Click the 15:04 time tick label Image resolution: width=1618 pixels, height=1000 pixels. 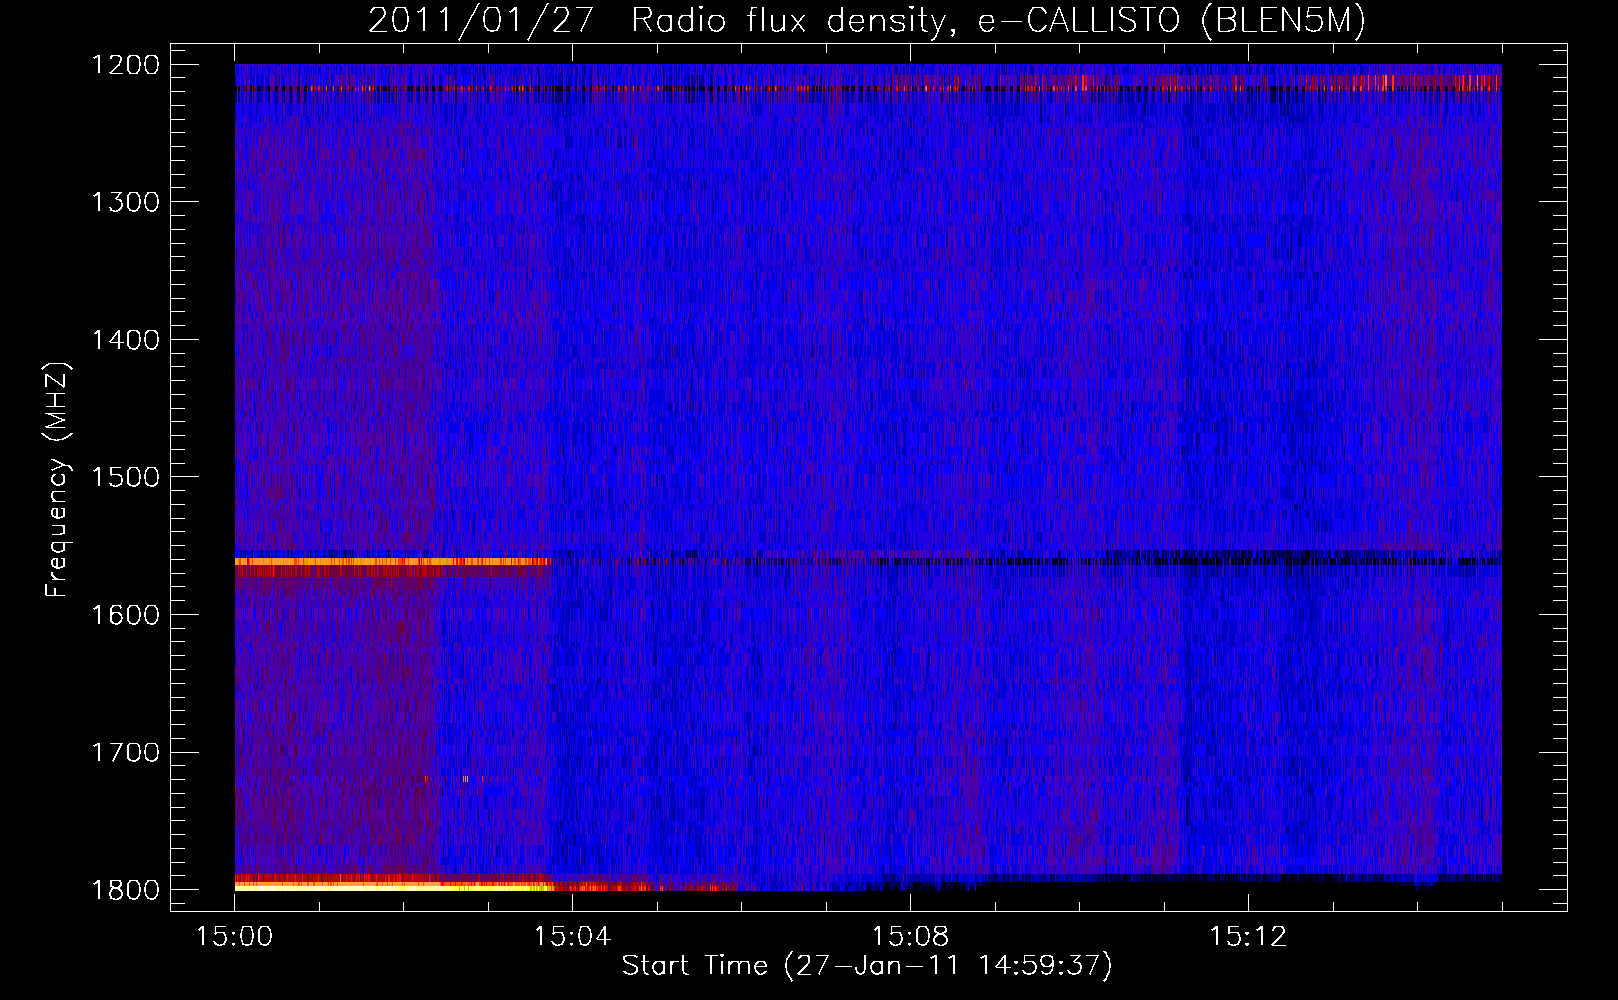(x=572, y=937)
